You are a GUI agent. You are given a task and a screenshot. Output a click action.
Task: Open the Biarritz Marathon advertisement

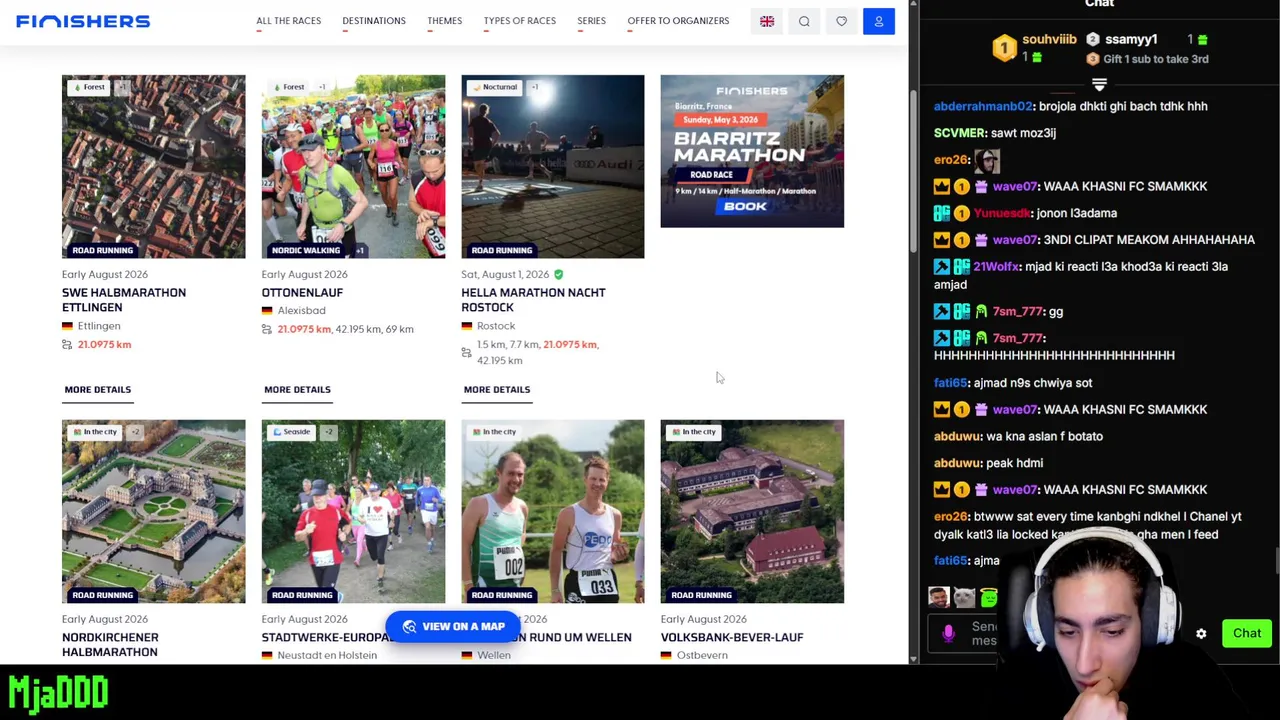(752, 151)
